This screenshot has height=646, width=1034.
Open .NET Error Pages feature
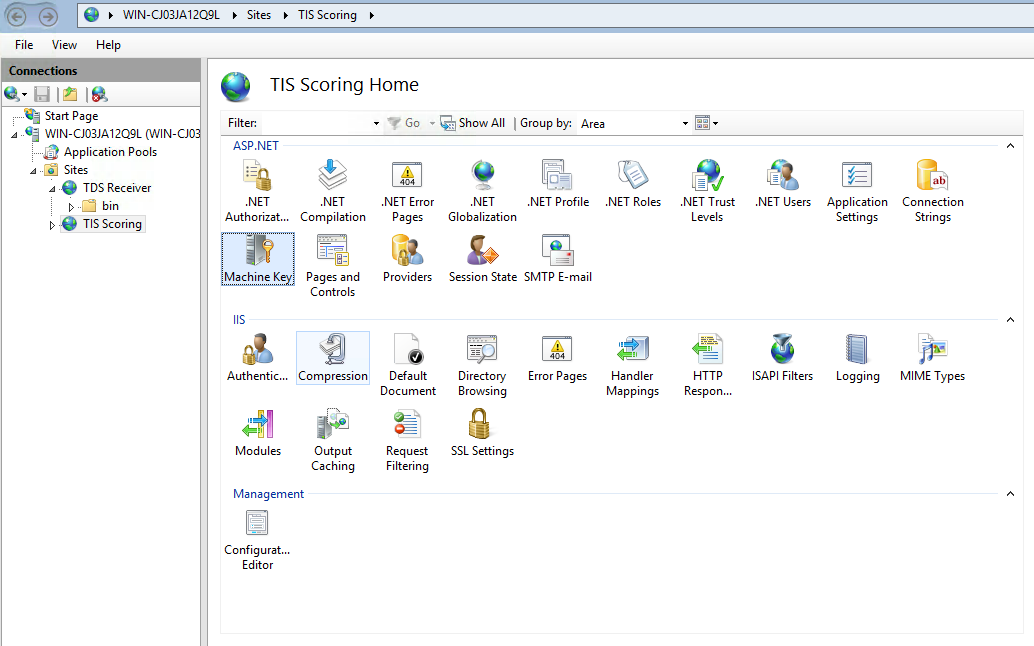408,191
